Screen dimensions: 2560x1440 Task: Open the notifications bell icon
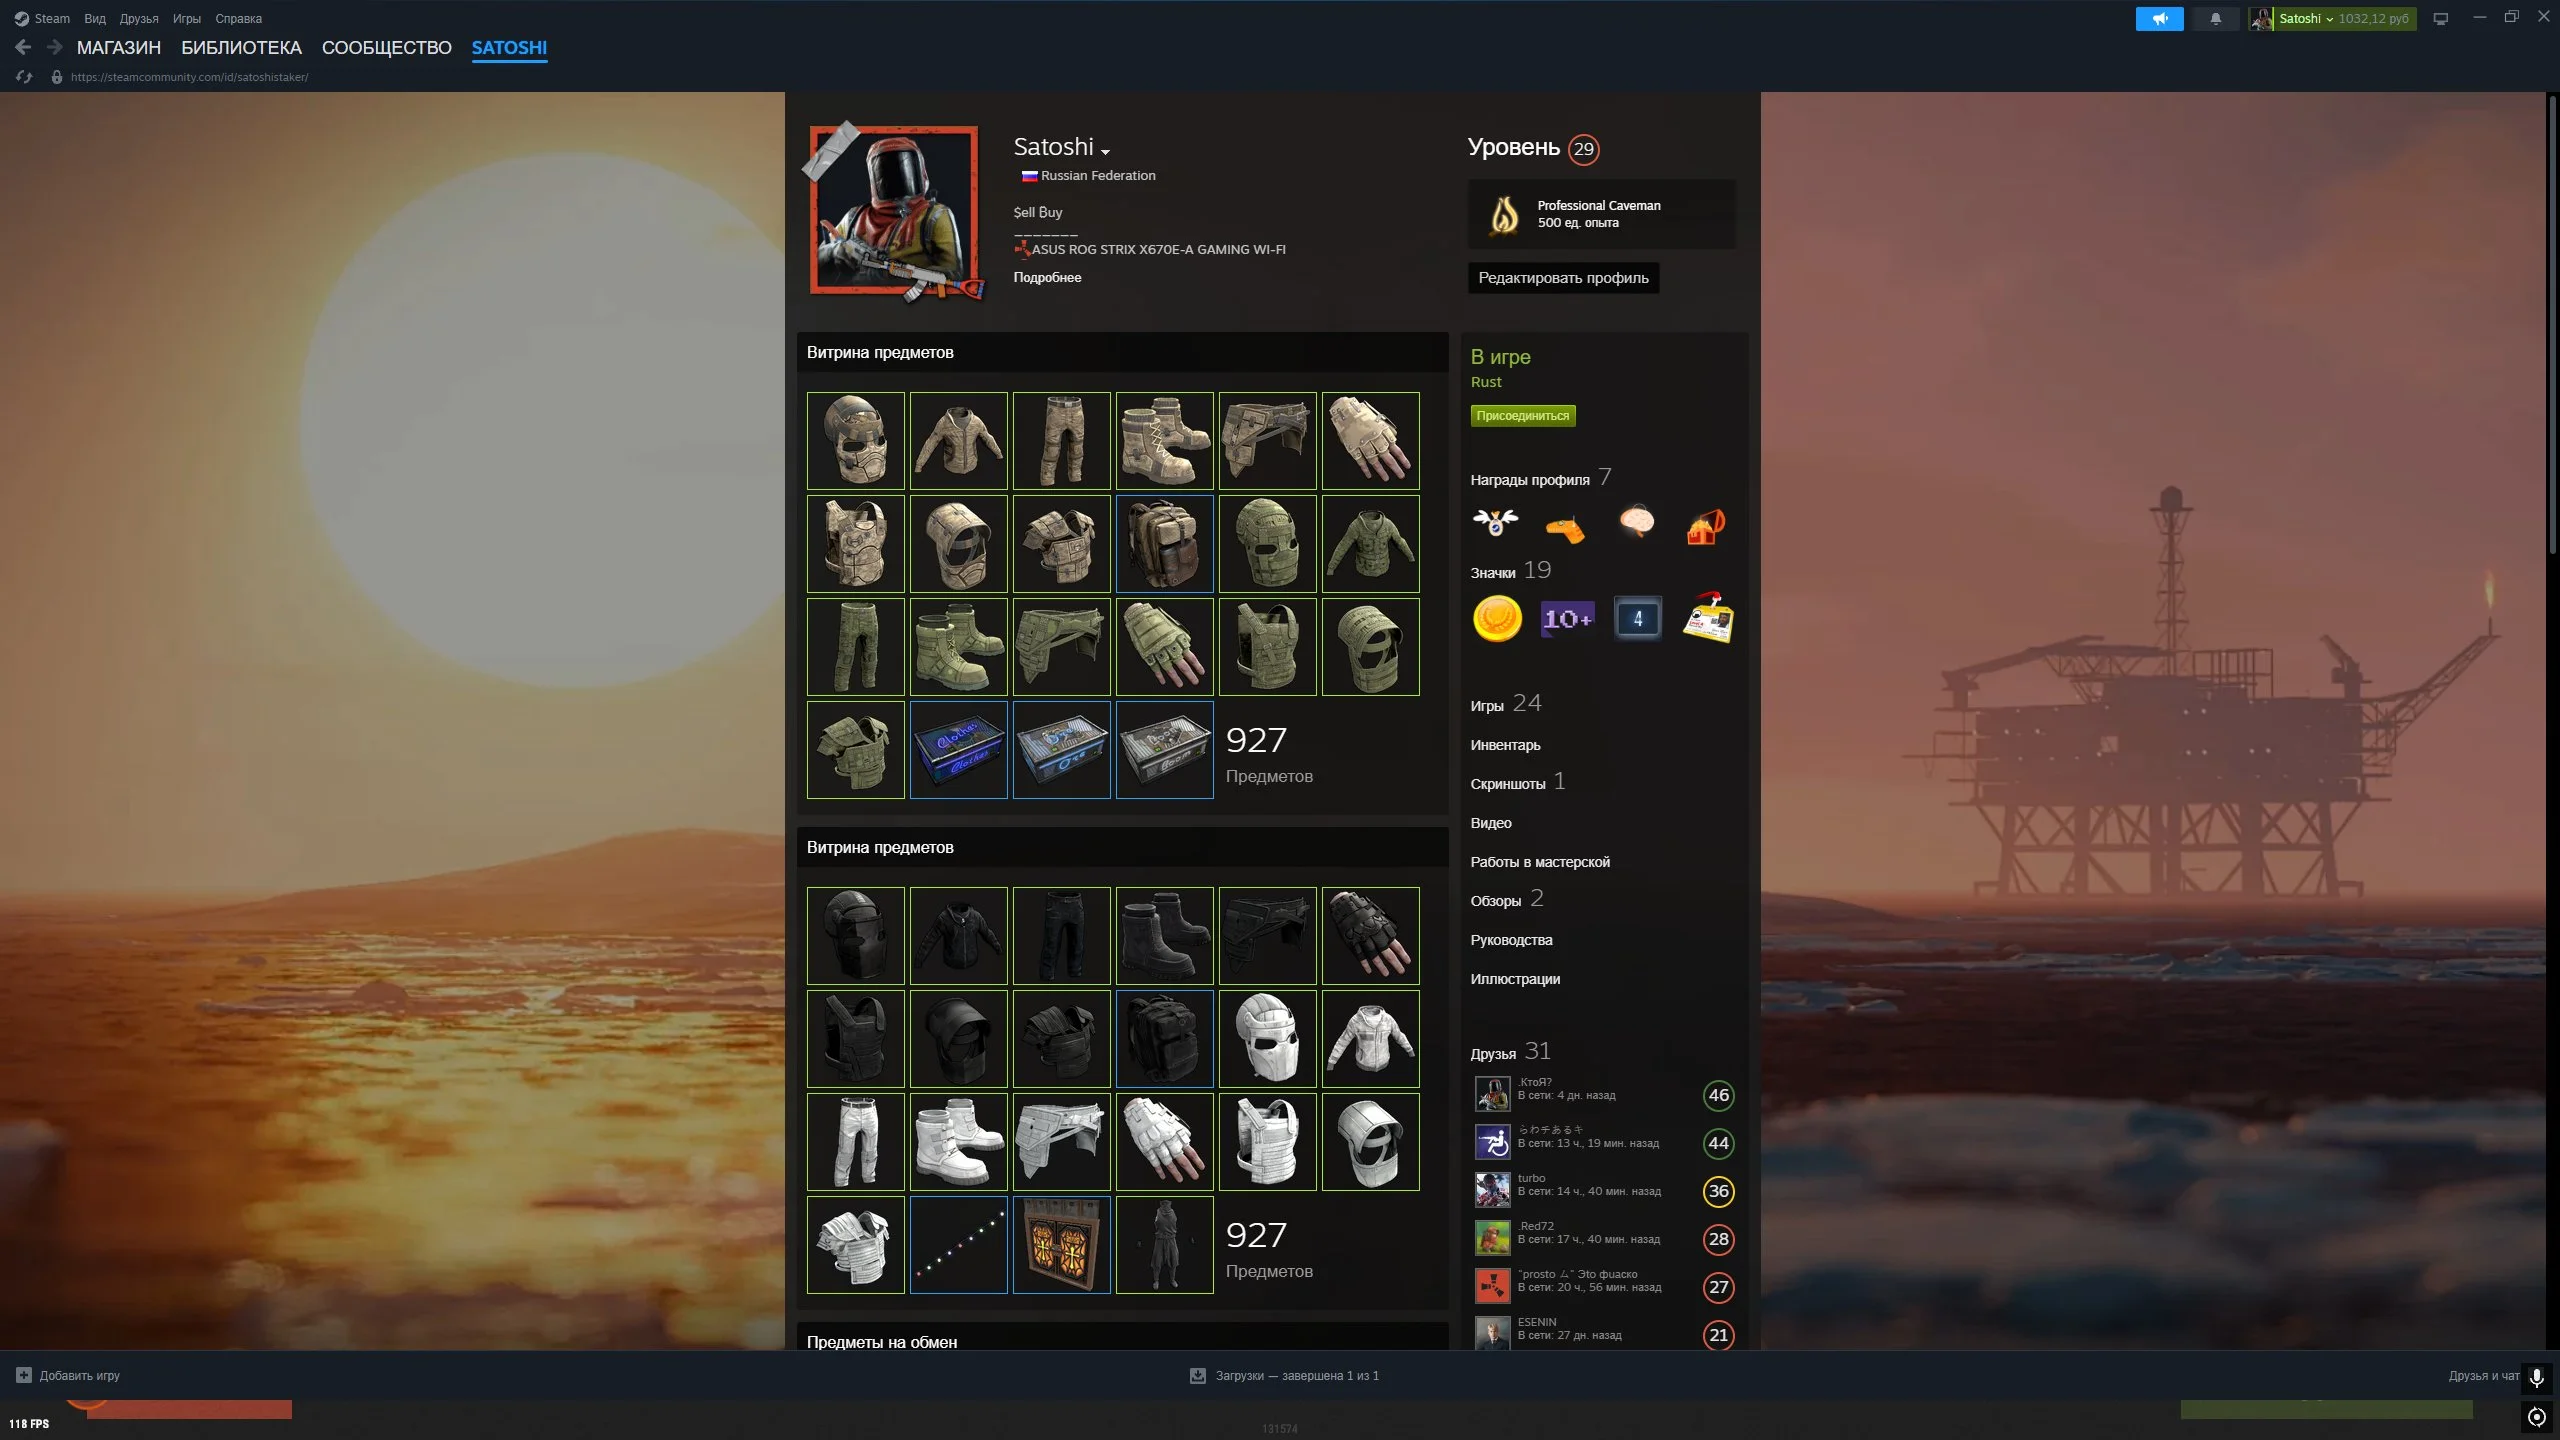(x=2215, y=19)
